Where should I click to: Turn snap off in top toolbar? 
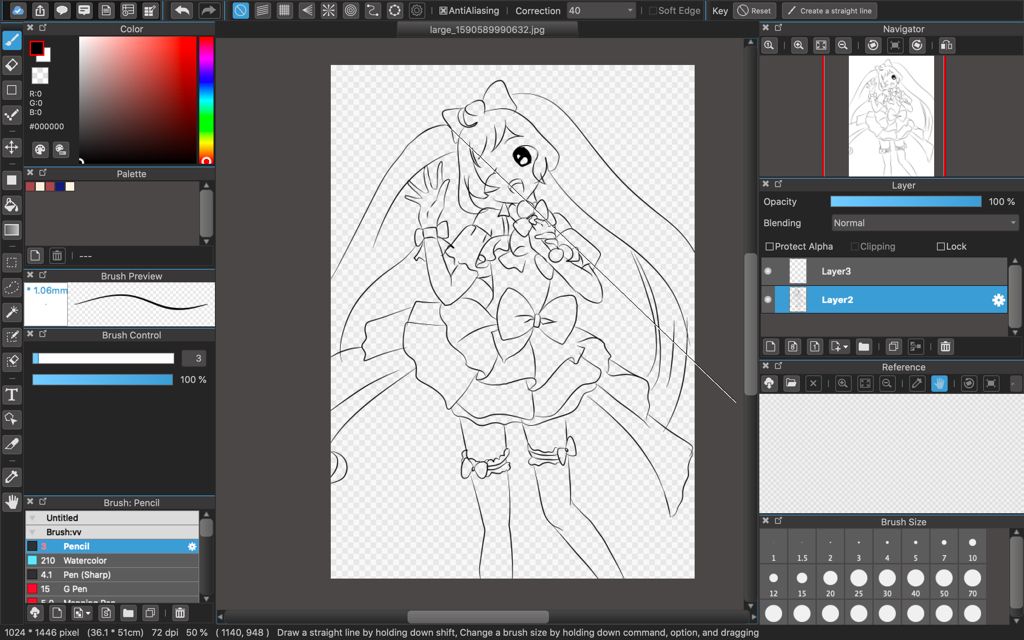[240, 10]
